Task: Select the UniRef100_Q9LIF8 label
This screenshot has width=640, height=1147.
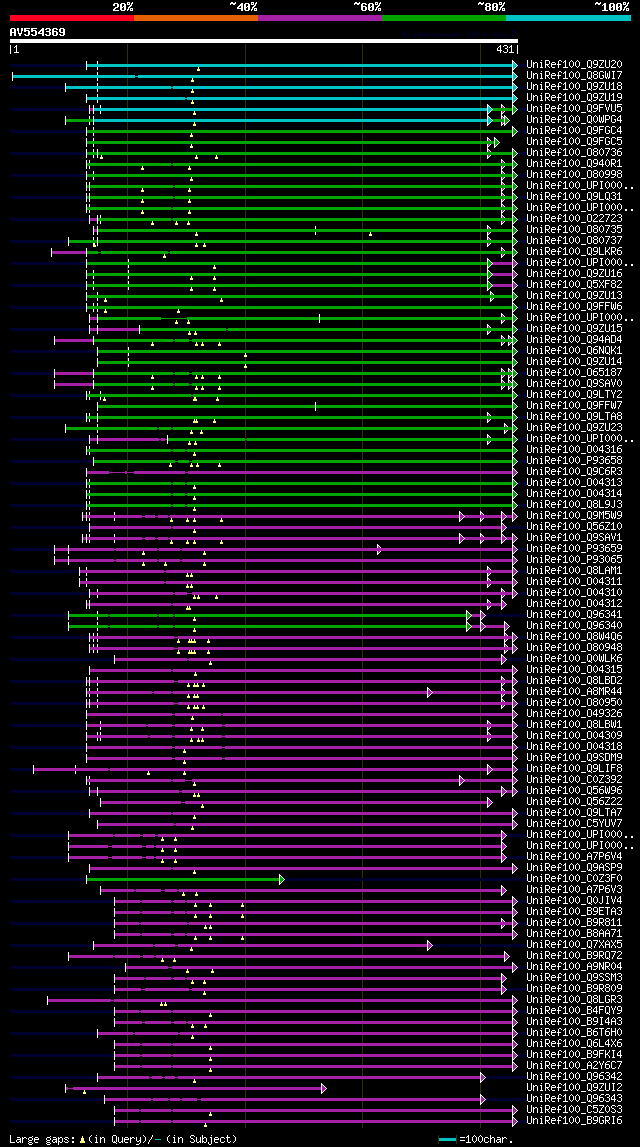Action: [574, 769]
